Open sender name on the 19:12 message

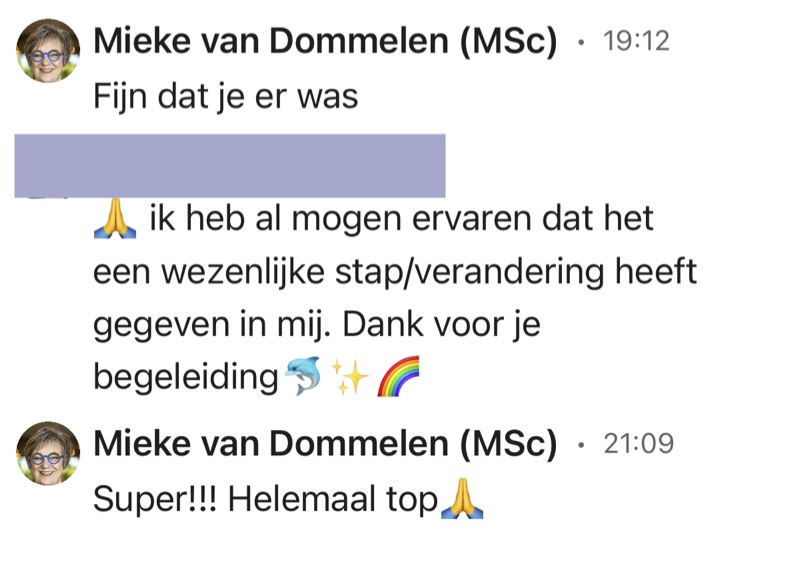tap(325, 43)
